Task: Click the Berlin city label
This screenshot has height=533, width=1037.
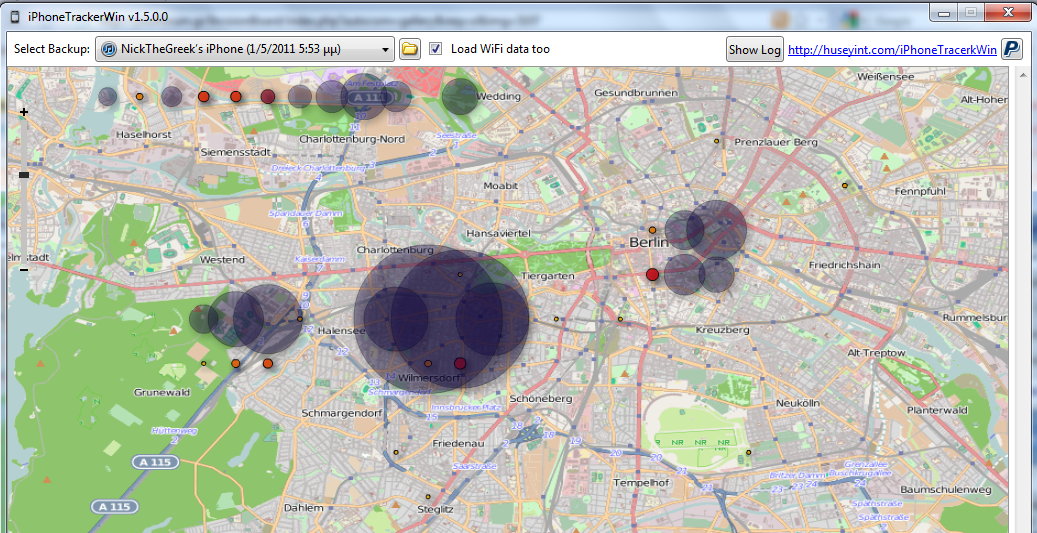Action: tap(649, 243)
